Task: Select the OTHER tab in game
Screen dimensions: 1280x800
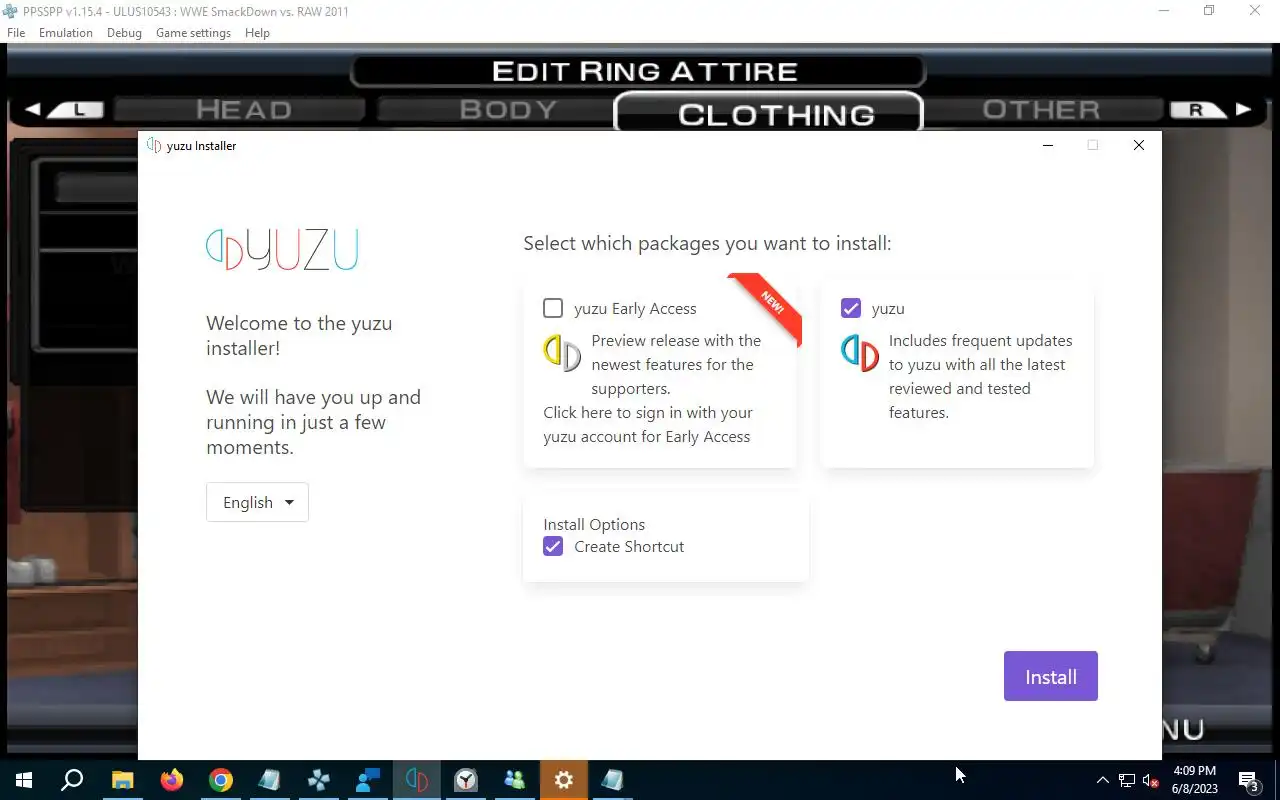Action: pos(1041,109)
